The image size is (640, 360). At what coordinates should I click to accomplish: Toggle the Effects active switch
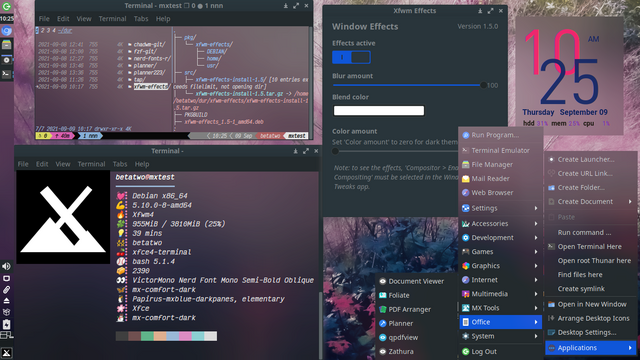coord(351,57)
